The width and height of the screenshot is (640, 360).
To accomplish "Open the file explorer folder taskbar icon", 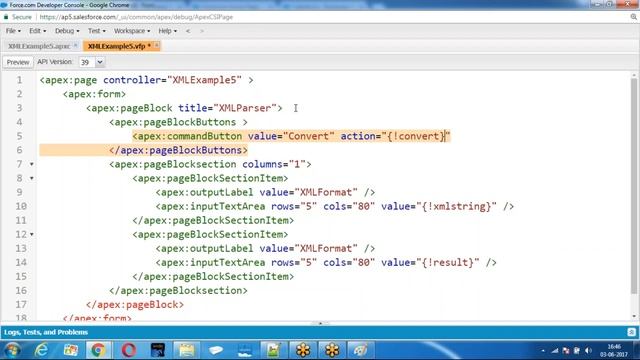I will tap(187, 350).
